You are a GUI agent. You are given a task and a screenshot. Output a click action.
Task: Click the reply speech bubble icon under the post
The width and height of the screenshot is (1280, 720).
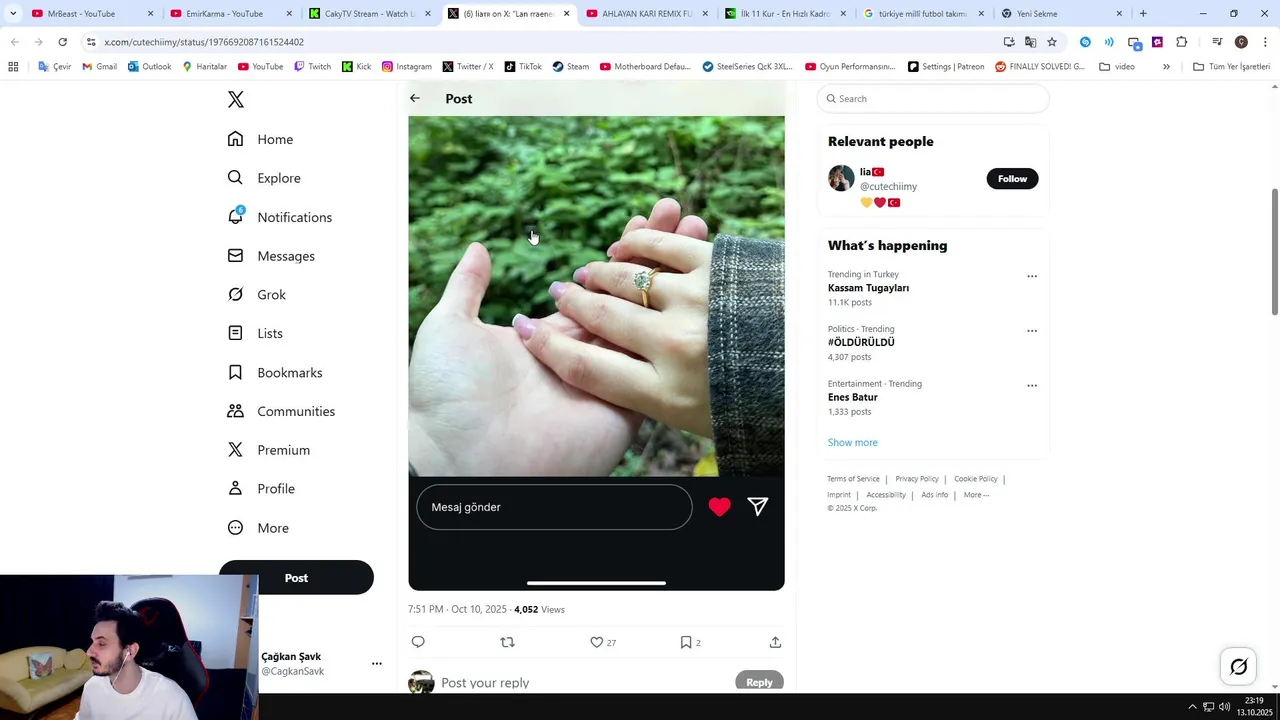[418, 642]
